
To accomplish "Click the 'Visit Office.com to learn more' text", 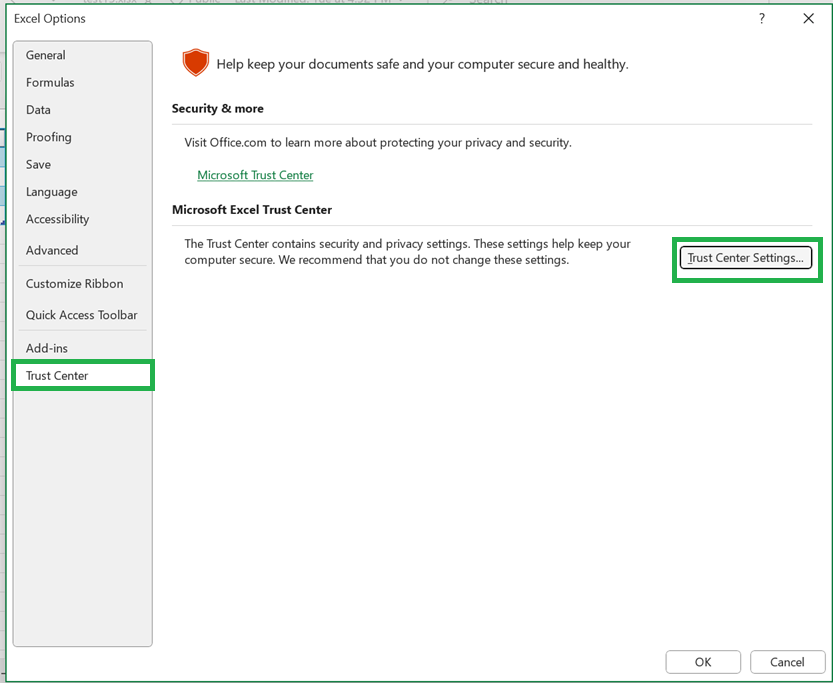I will (378, 143).
